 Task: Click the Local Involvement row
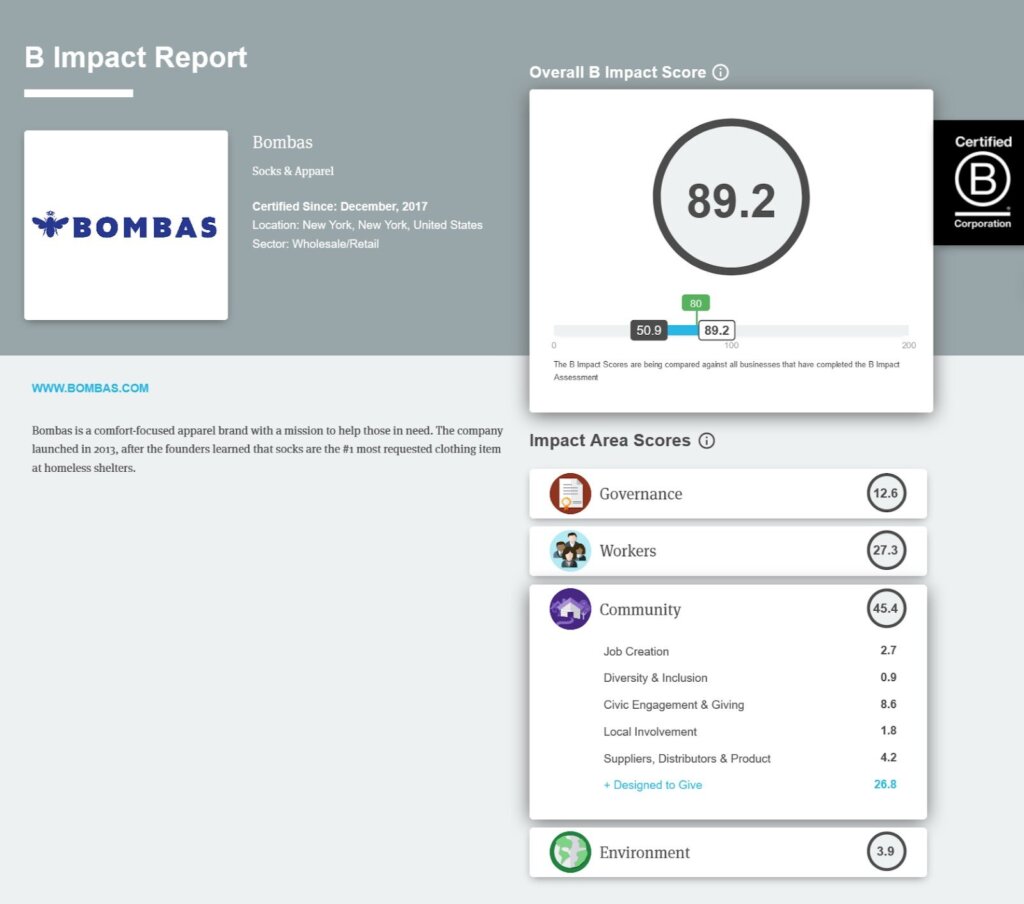point(749,732)
